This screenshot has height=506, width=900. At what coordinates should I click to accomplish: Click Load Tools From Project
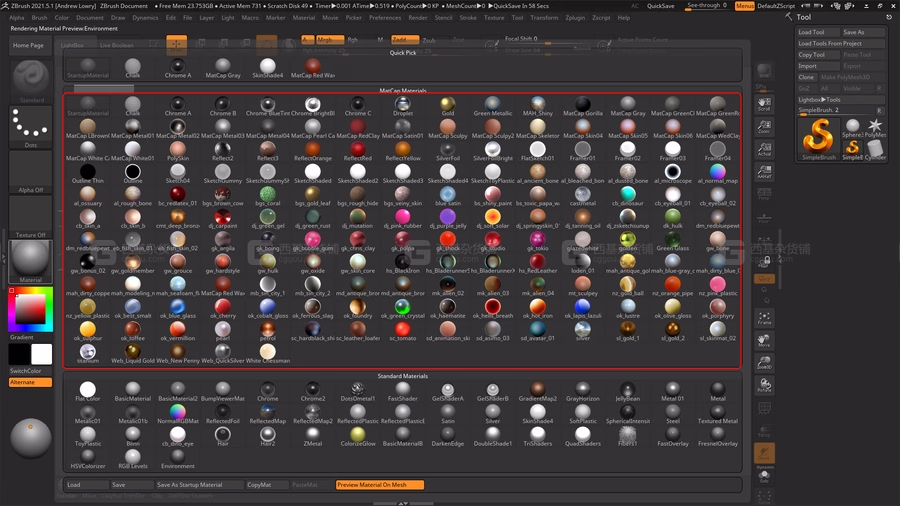click(x=841, y=43)
